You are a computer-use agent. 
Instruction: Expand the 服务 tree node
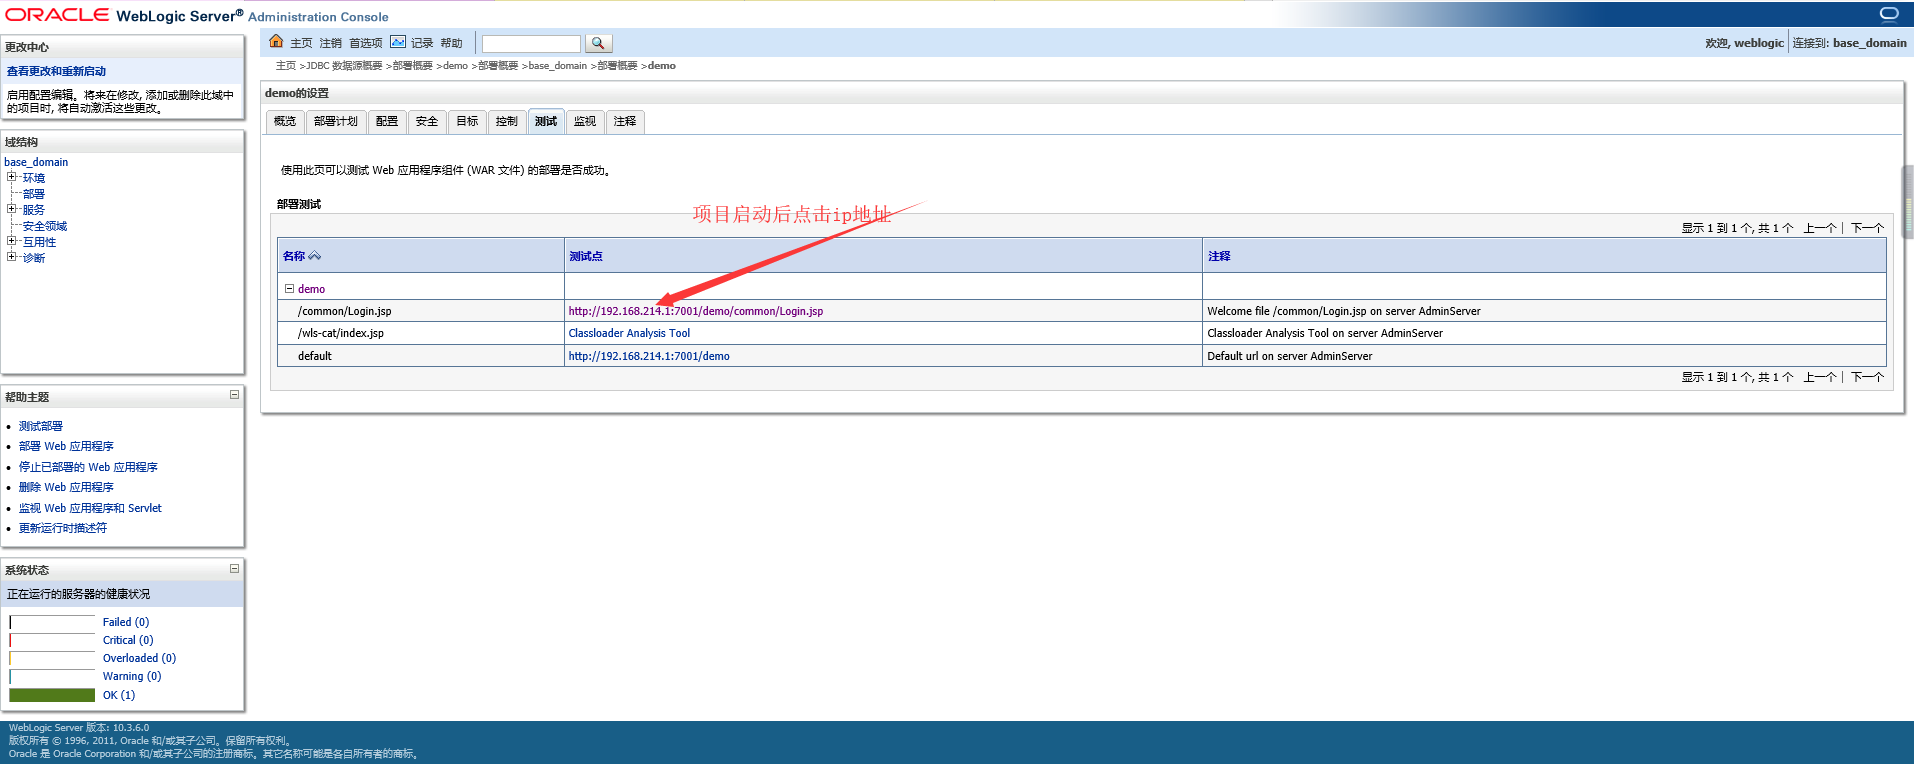tap(12, 209)
